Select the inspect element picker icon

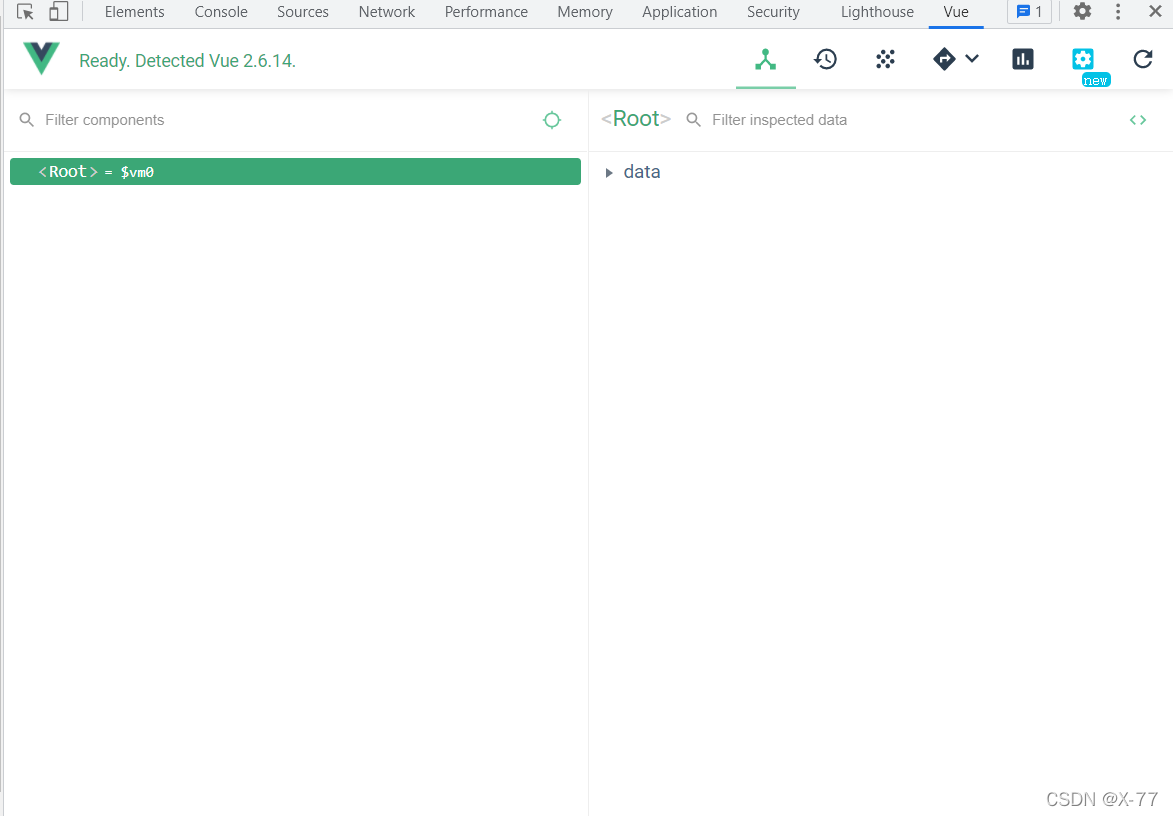(25, 12)
